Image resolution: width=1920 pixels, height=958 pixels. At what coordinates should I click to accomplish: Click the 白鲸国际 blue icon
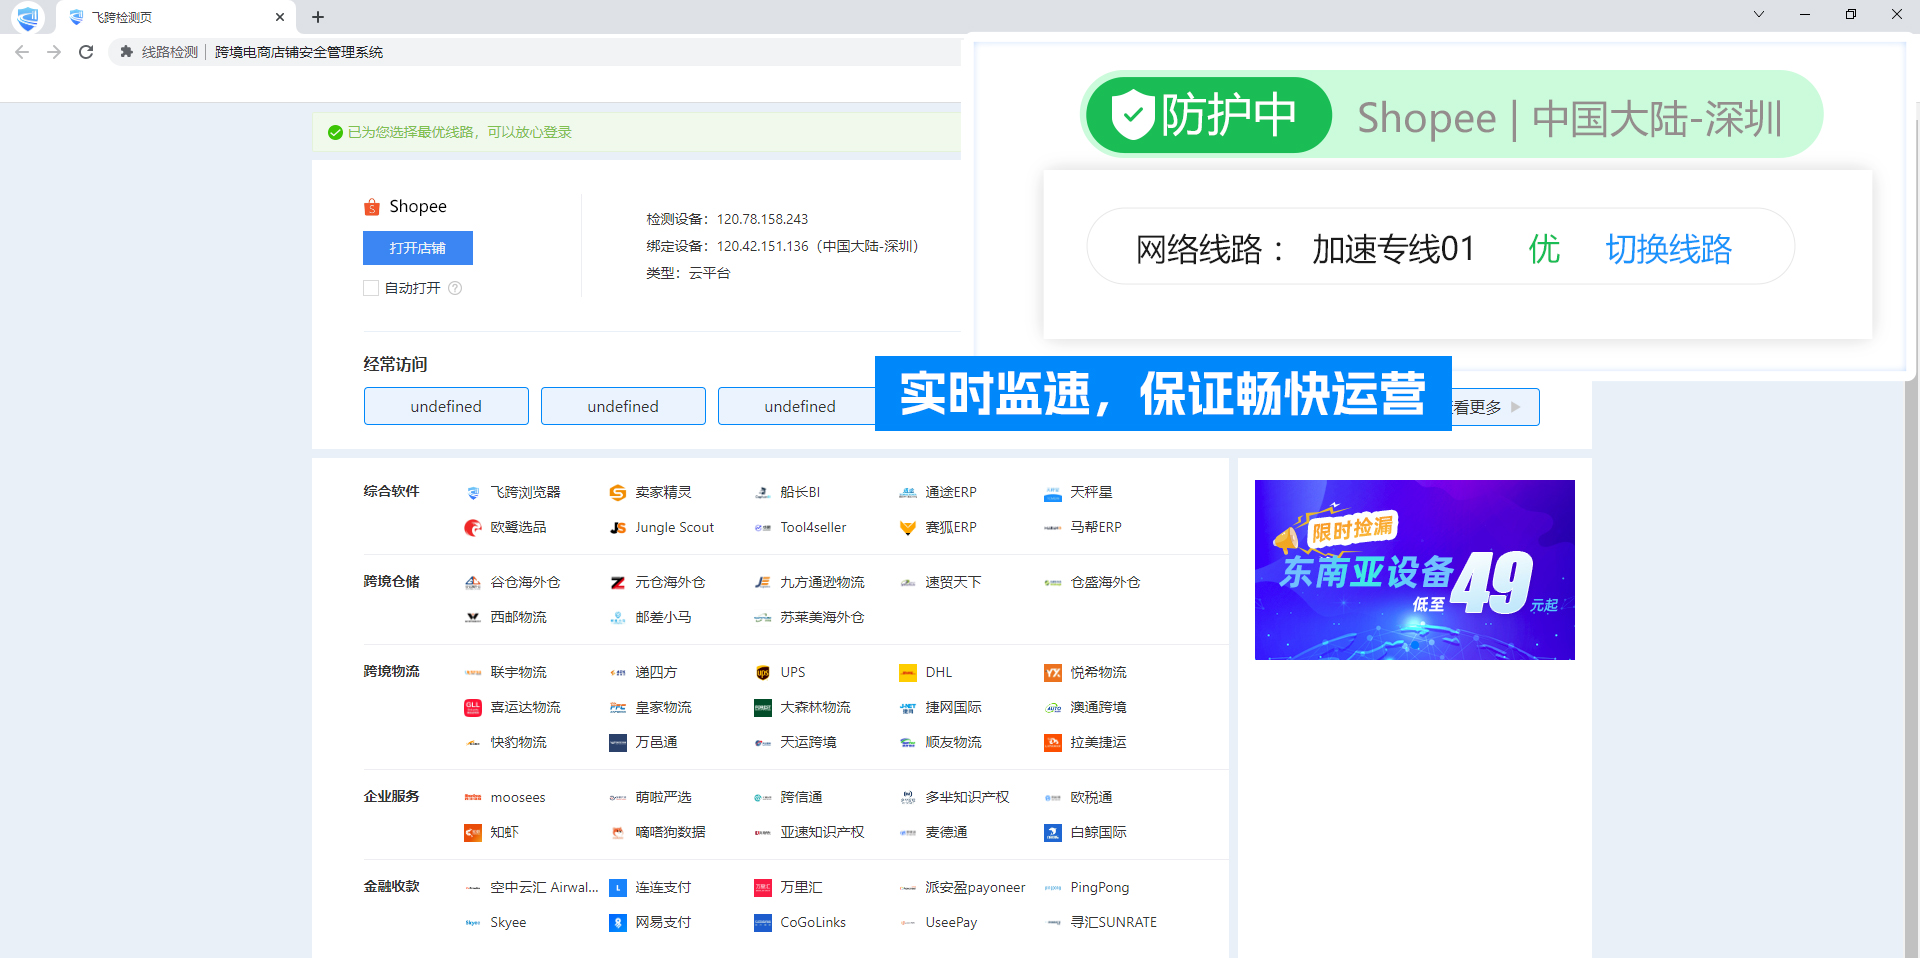tap(1053, 833)
